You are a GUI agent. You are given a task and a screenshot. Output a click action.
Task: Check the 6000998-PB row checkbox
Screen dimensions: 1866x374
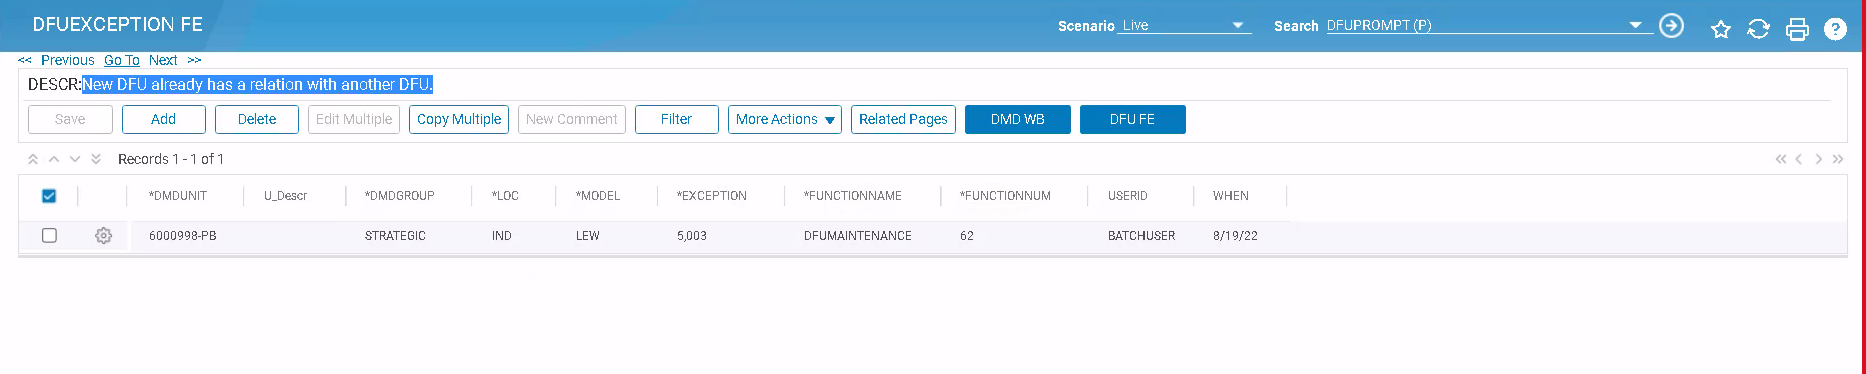[x=49, y=236]
